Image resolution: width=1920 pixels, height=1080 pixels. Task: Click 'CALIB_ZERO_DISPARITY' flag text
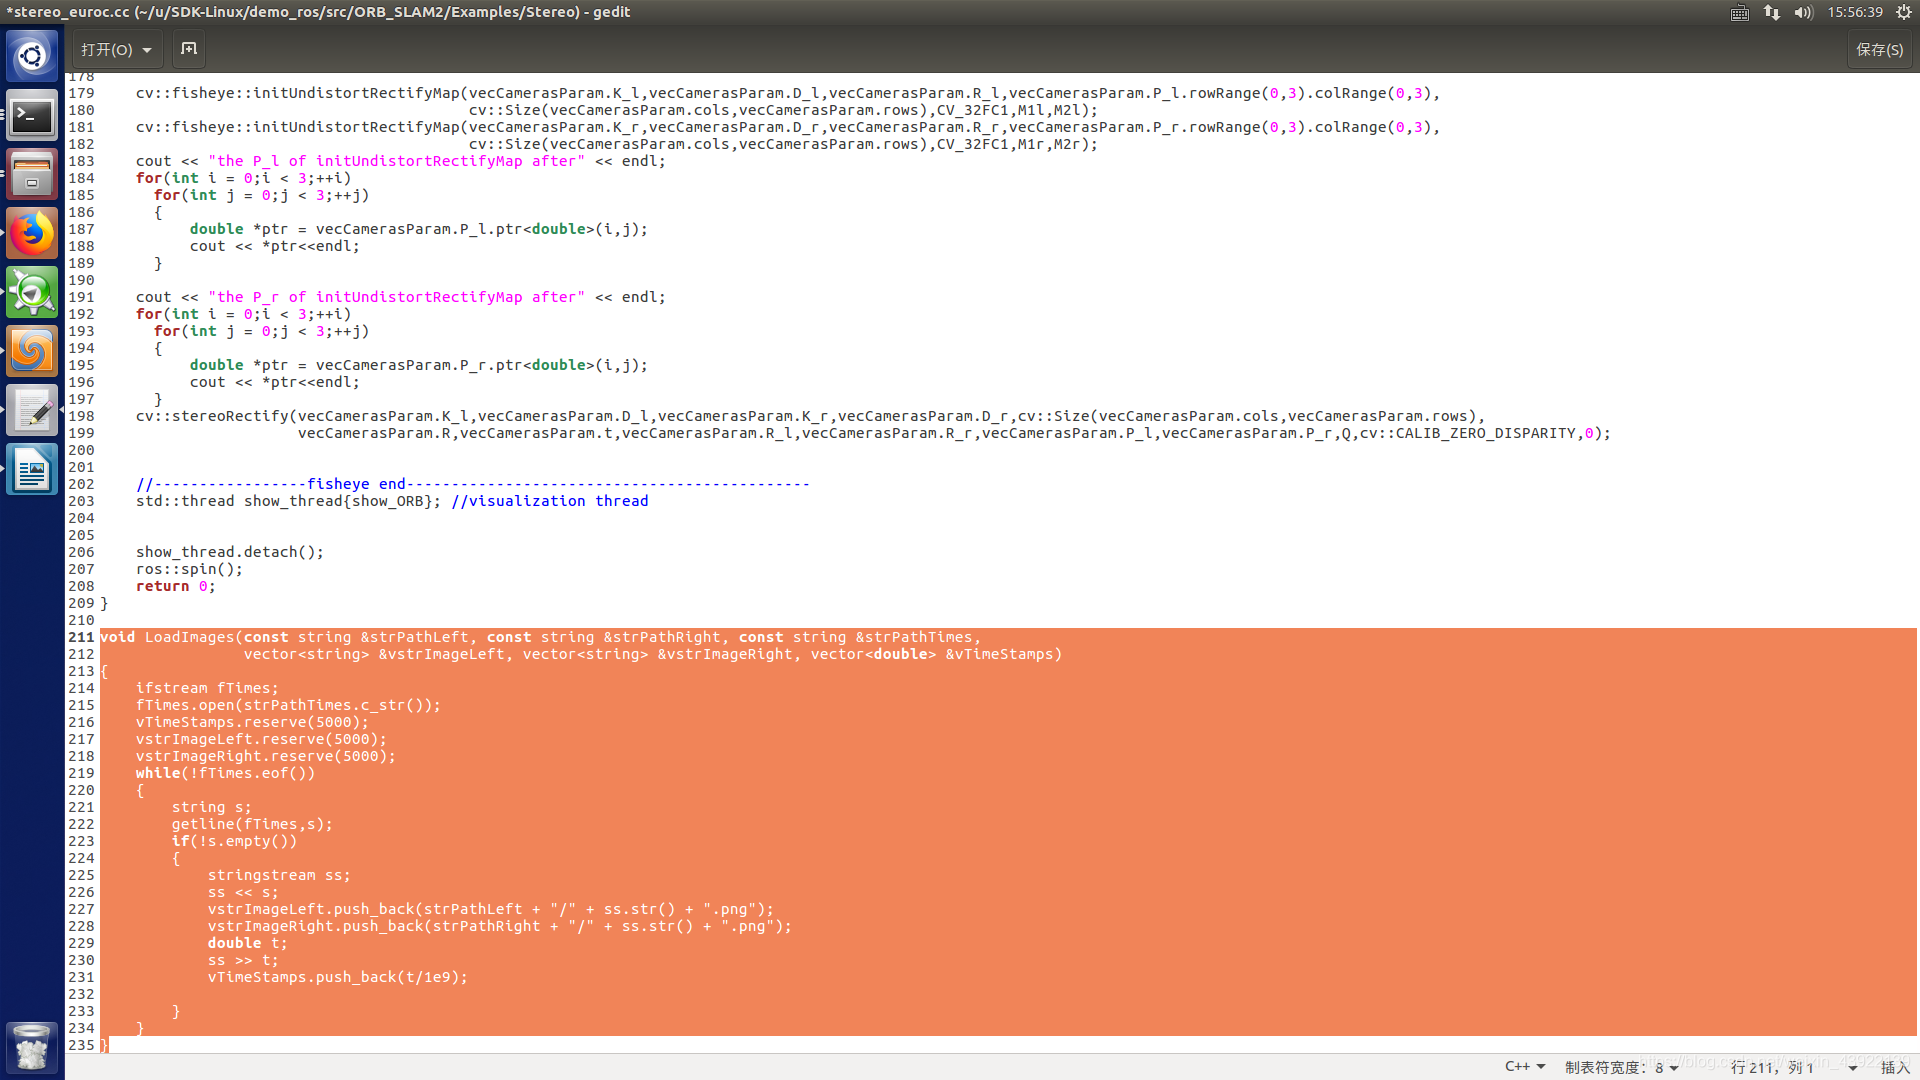tap(1485, 433)
